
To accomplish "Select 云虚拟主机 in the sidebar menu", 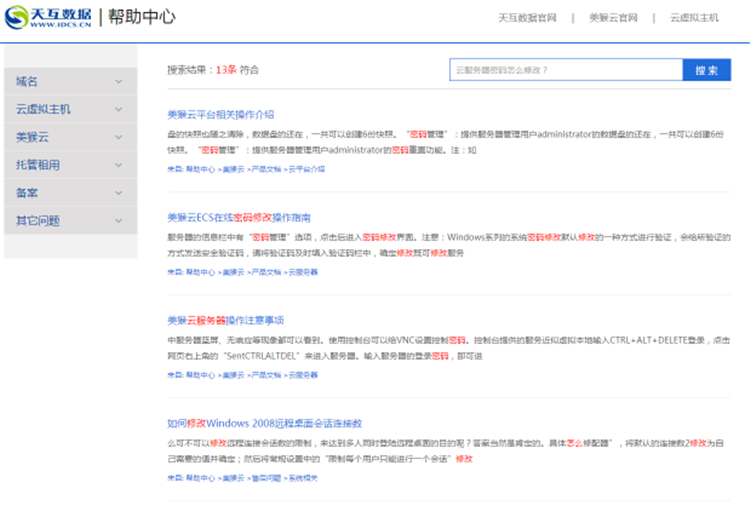I will click(x=71, y=109).
